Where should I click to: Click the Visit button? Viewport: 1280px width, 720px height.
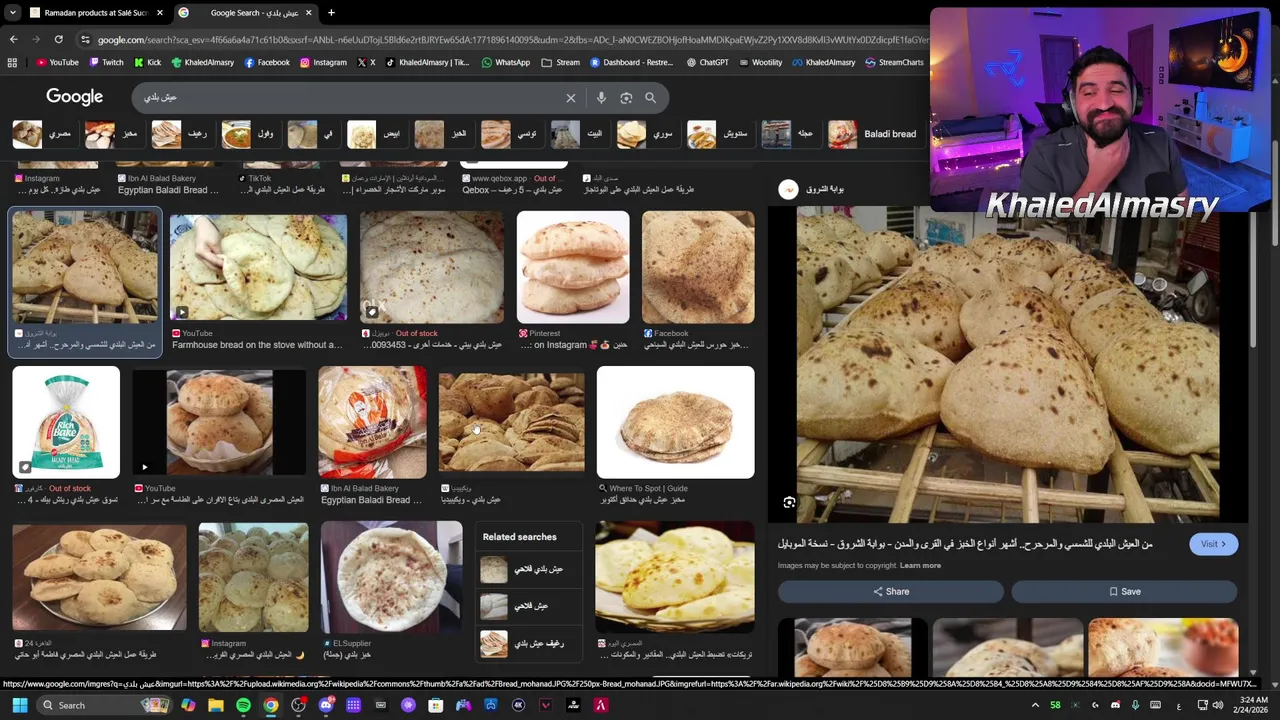pos(1213,544)
